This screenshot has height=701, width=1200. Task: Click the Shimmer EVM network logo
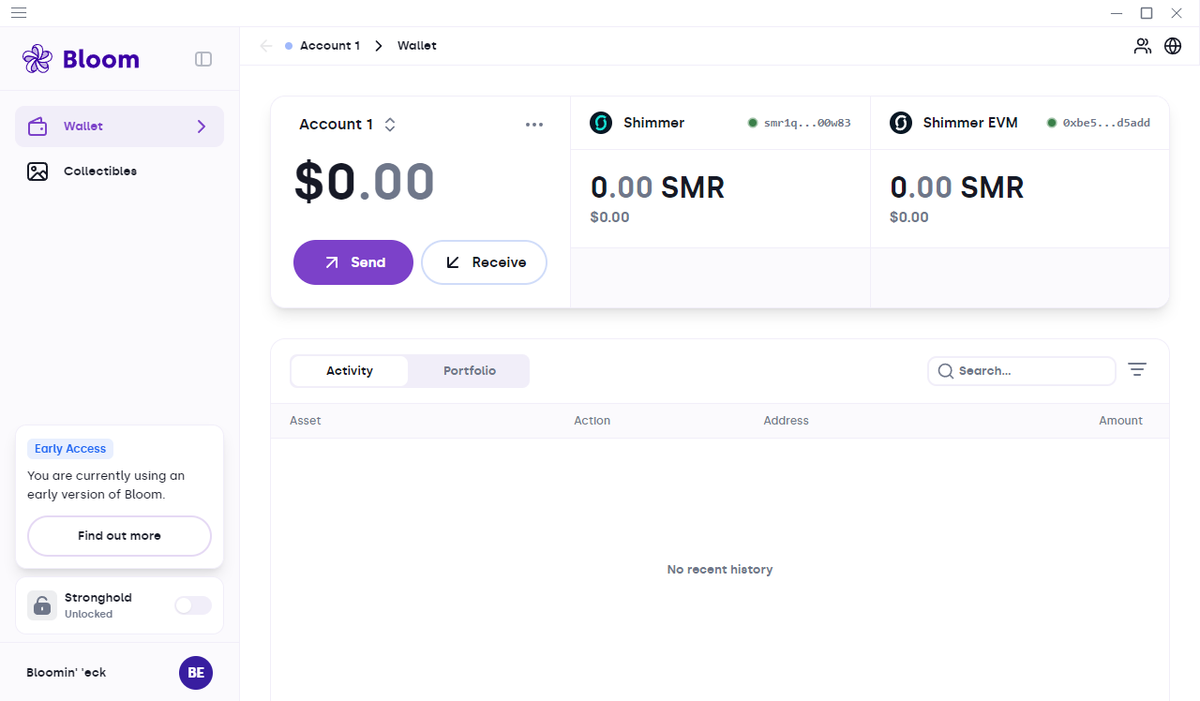[x=901, y=123]
